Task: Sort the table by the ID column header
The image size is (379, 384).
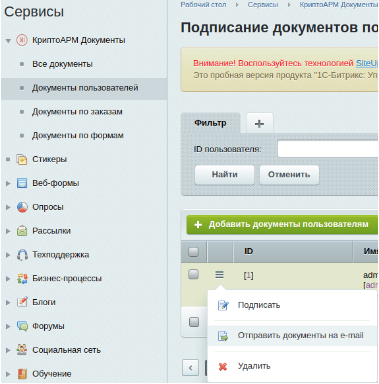Action: [248, 251]
